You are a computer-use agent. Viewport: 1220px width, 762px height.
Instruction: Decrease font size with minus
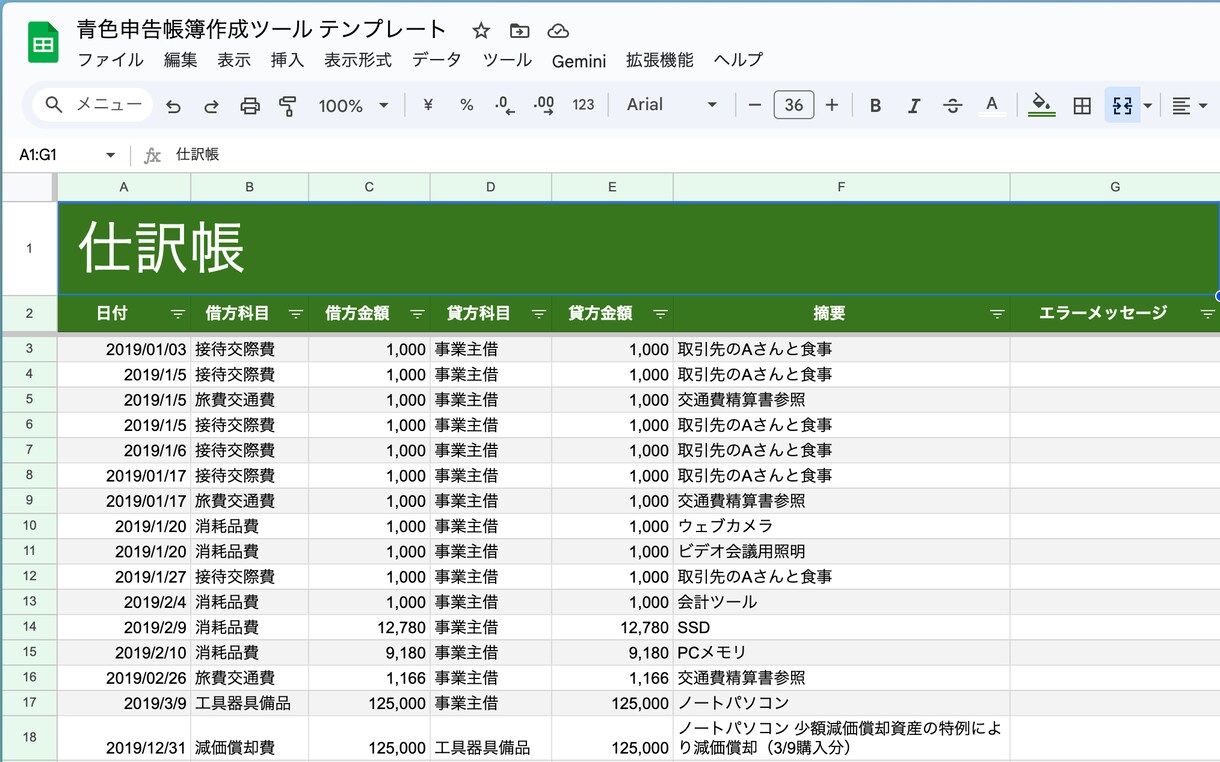[x=755, y=105]
